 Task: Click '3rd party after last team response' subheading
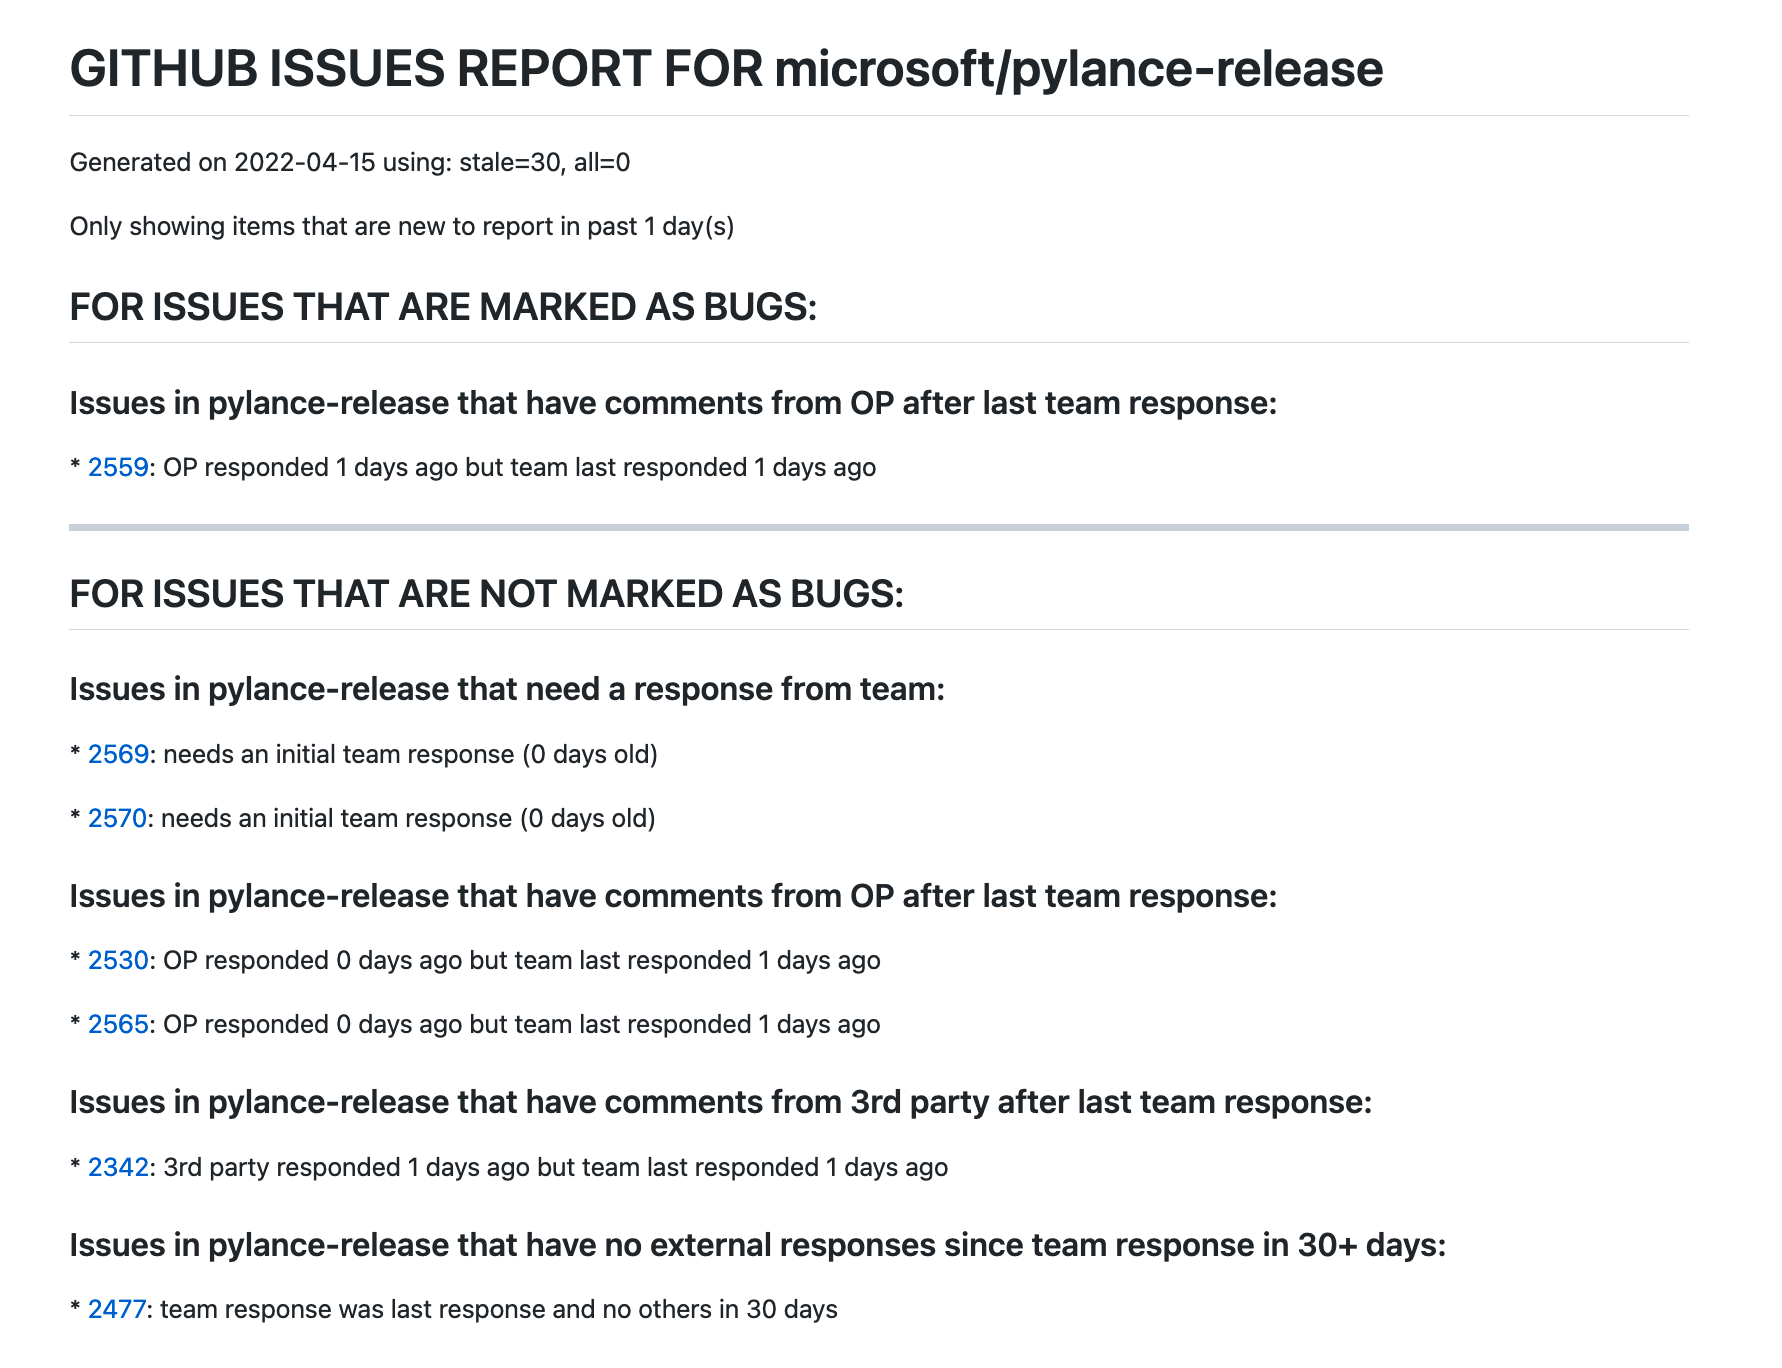click(x=720, y=1102)
